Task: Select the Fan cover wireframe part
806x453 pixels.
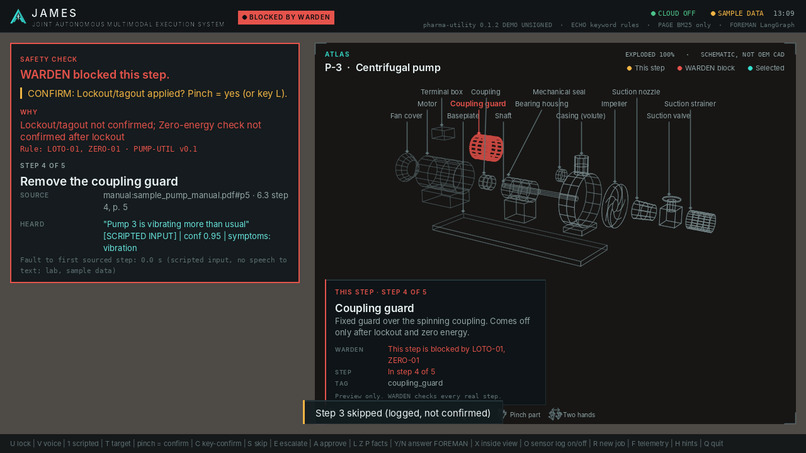Action: click(x=407, y=167)
